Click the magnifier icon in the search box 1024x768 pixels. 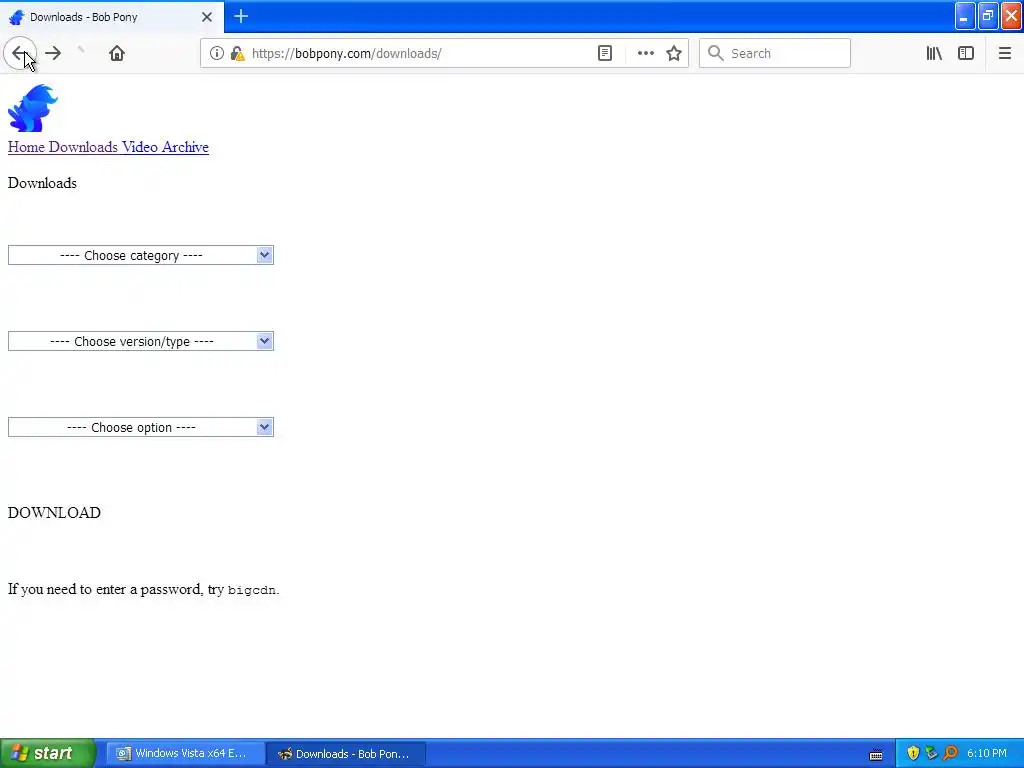716,53
